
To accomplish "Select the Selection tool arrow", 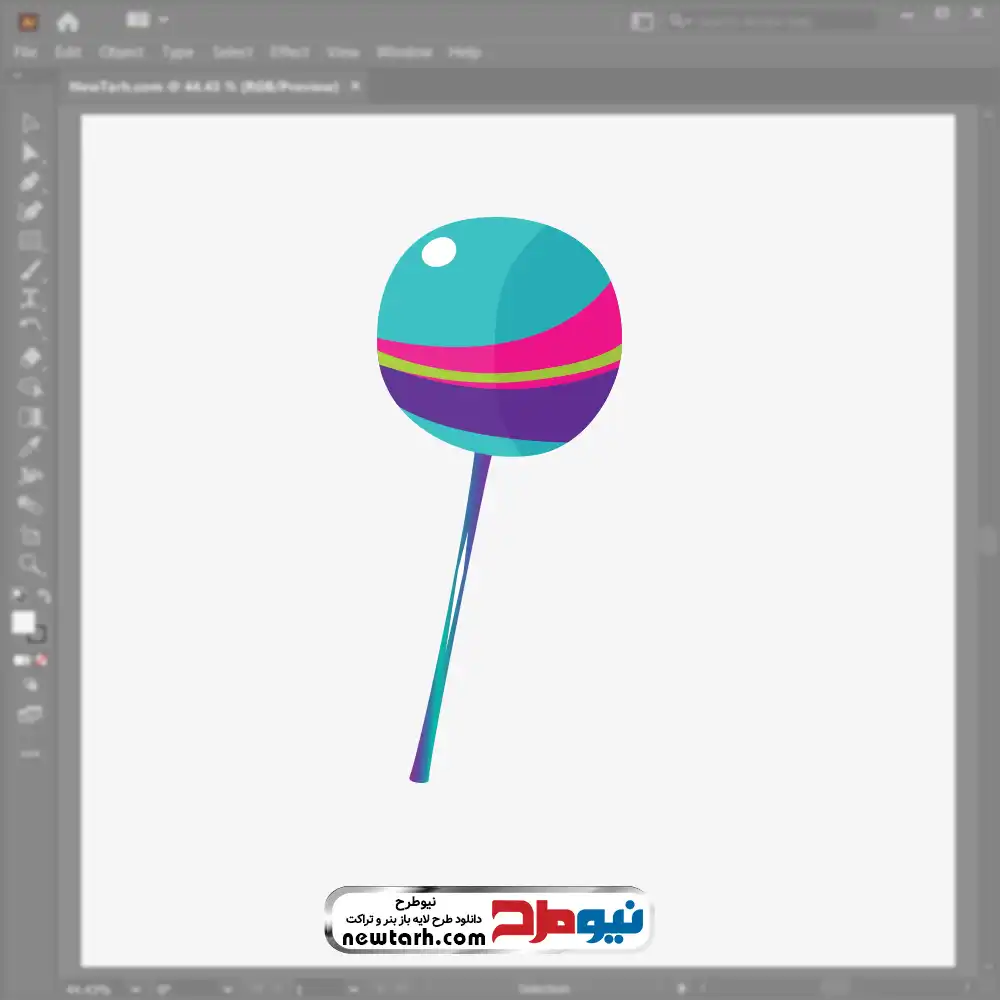I will (x=30, y=123).
